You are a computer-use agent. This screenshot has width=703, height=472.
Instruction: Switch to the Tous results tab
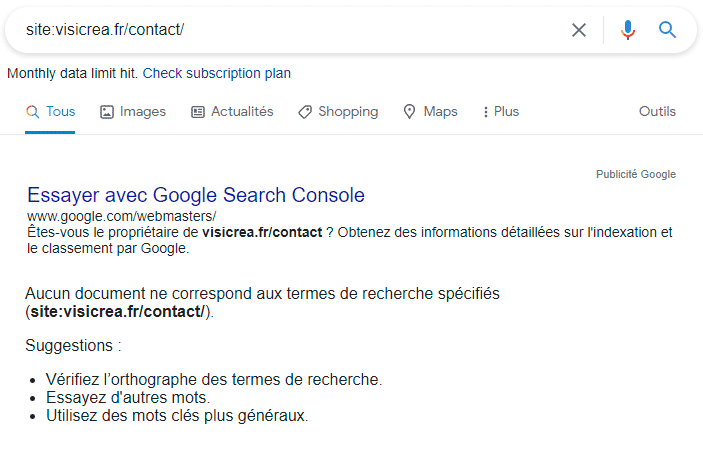[60, 112]
